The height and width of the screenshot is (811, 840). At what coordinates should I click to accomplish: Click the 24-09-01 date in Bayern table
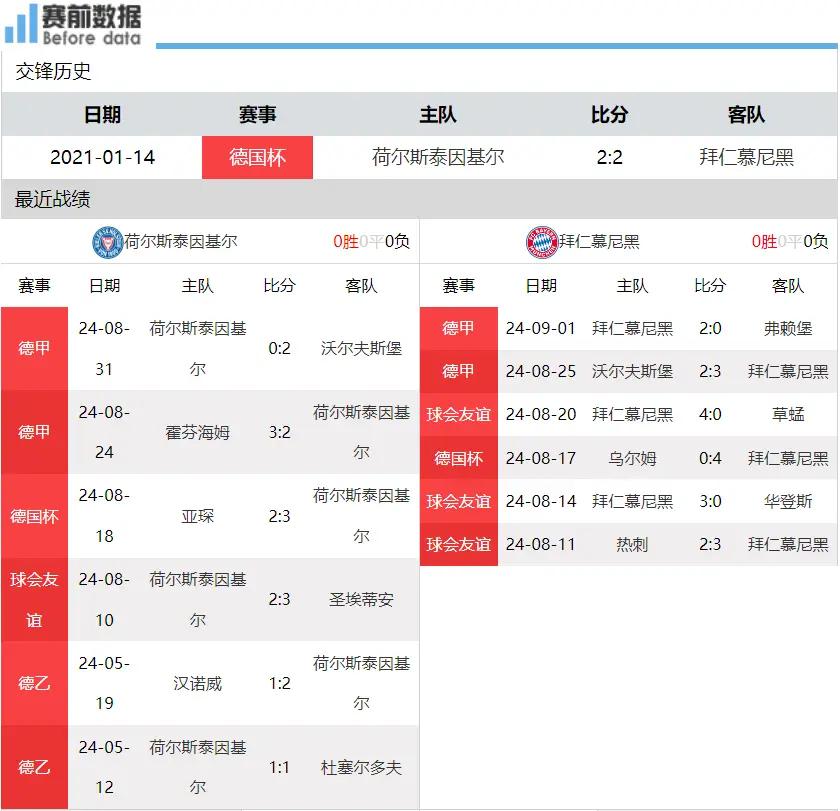pos(541,328)
